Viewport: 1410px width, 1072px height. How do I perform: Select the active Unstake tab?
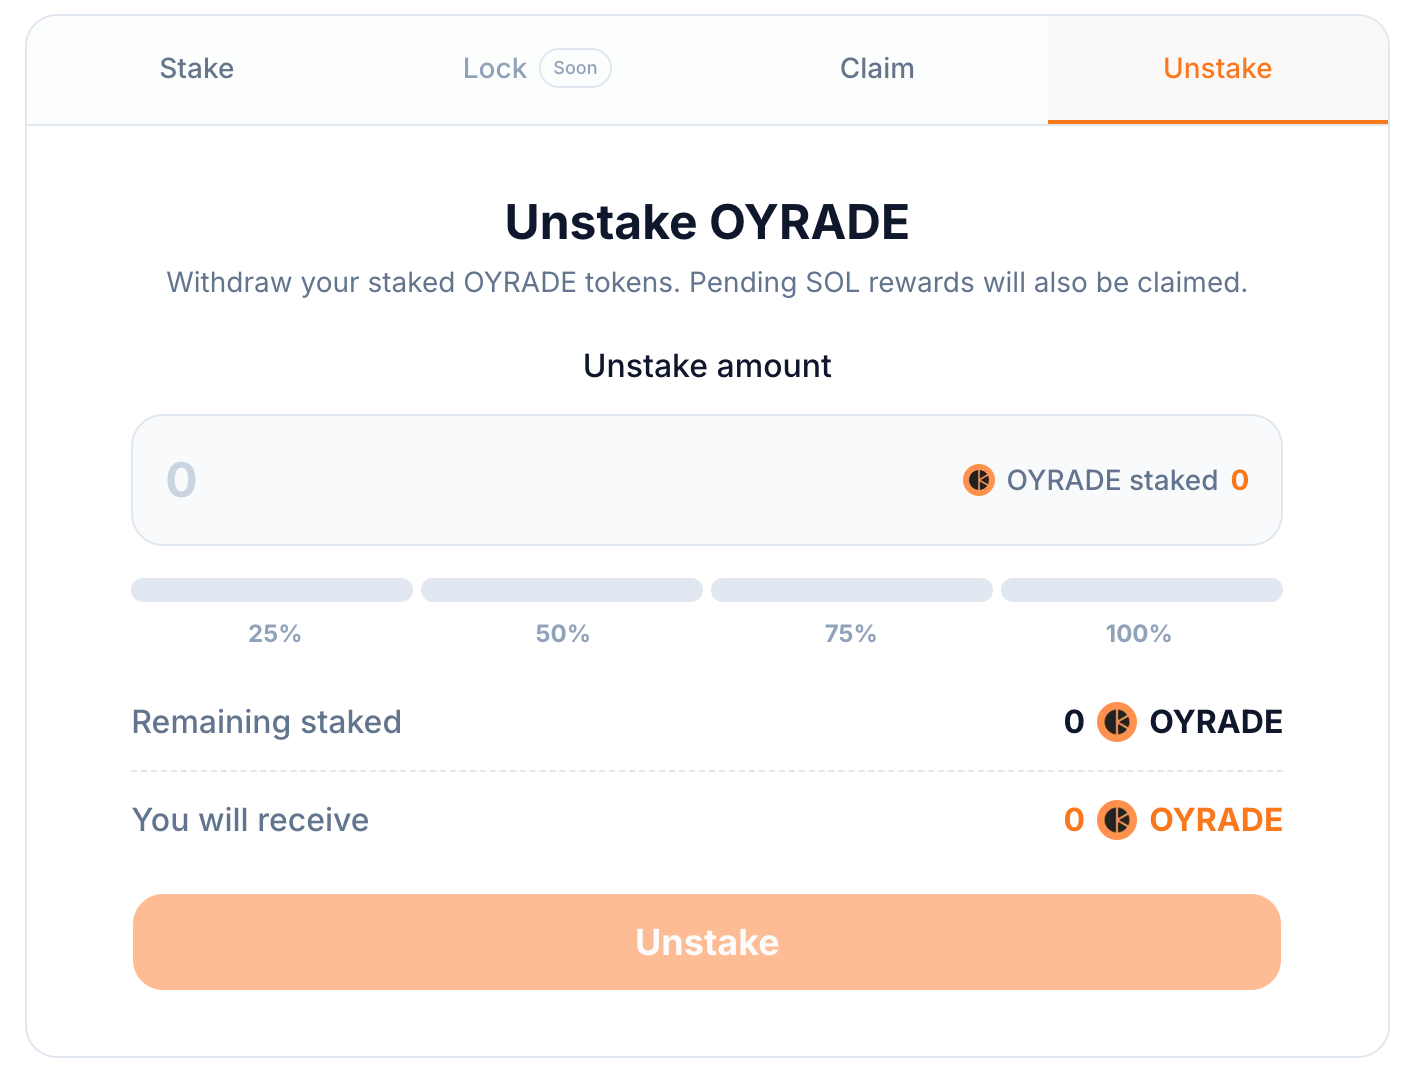click(1217, 68)
